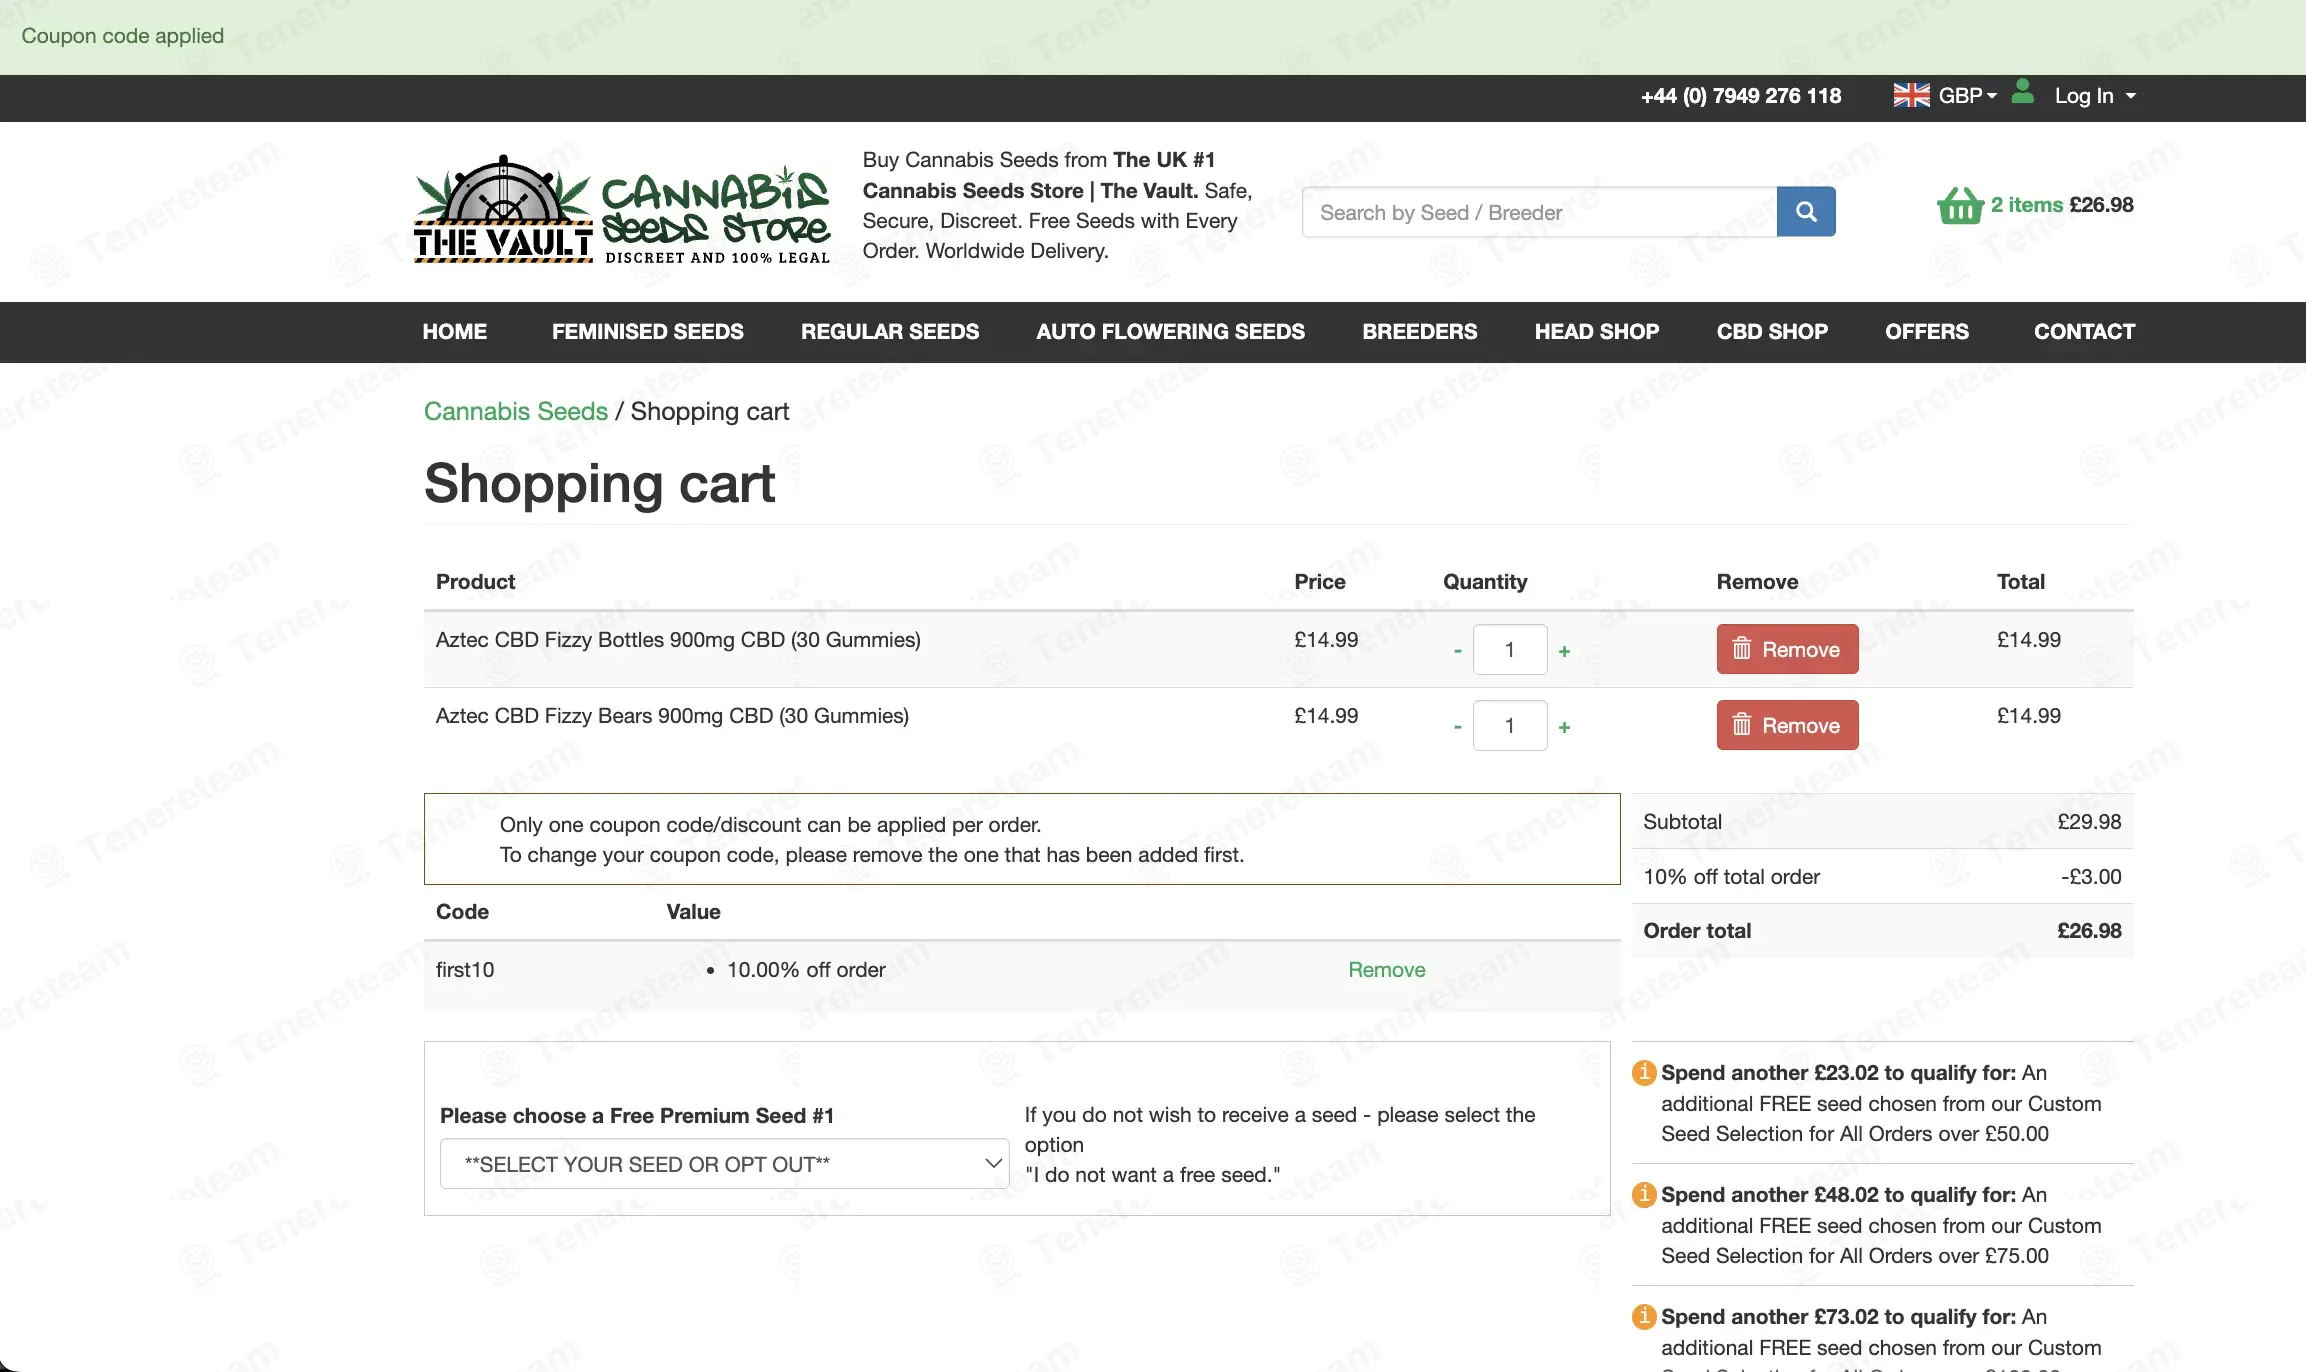Remove Aztec CBD Fizzy Bottles from cart
Screen dimensions: 2306x1372
pos(1787,649)
